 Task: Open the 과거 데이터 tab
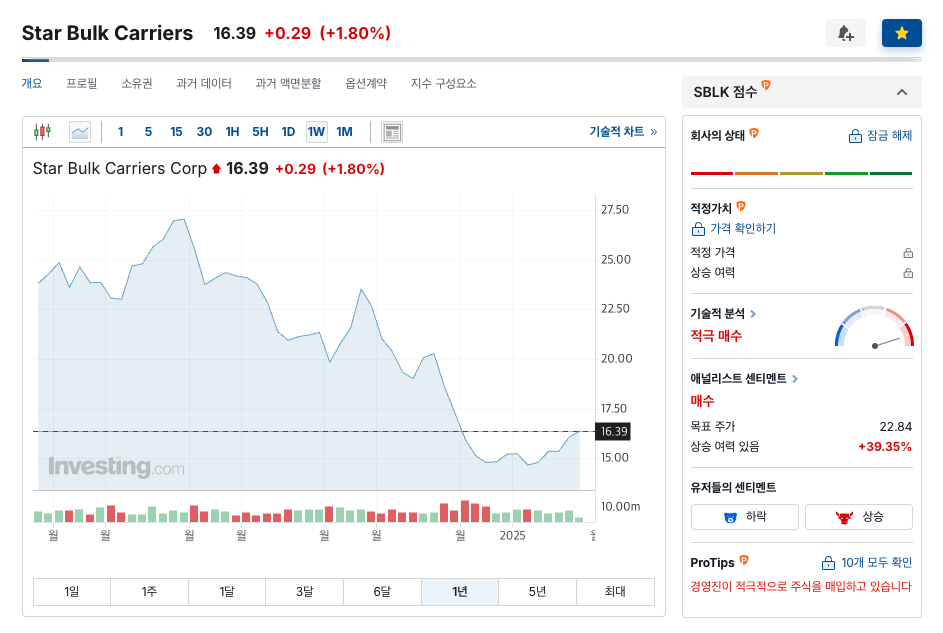click(203, 84)
